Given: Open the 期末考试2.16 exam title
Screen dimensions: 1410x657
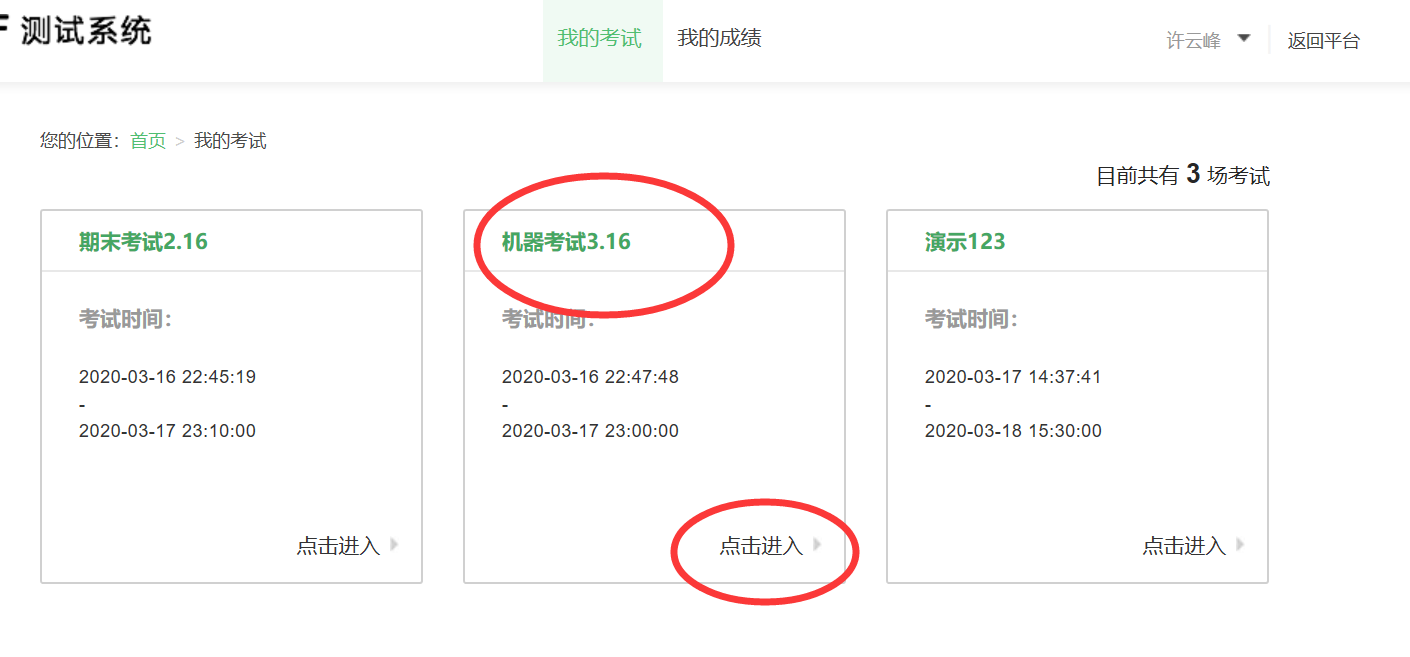Looking at the screenshot, I should 143,242.
